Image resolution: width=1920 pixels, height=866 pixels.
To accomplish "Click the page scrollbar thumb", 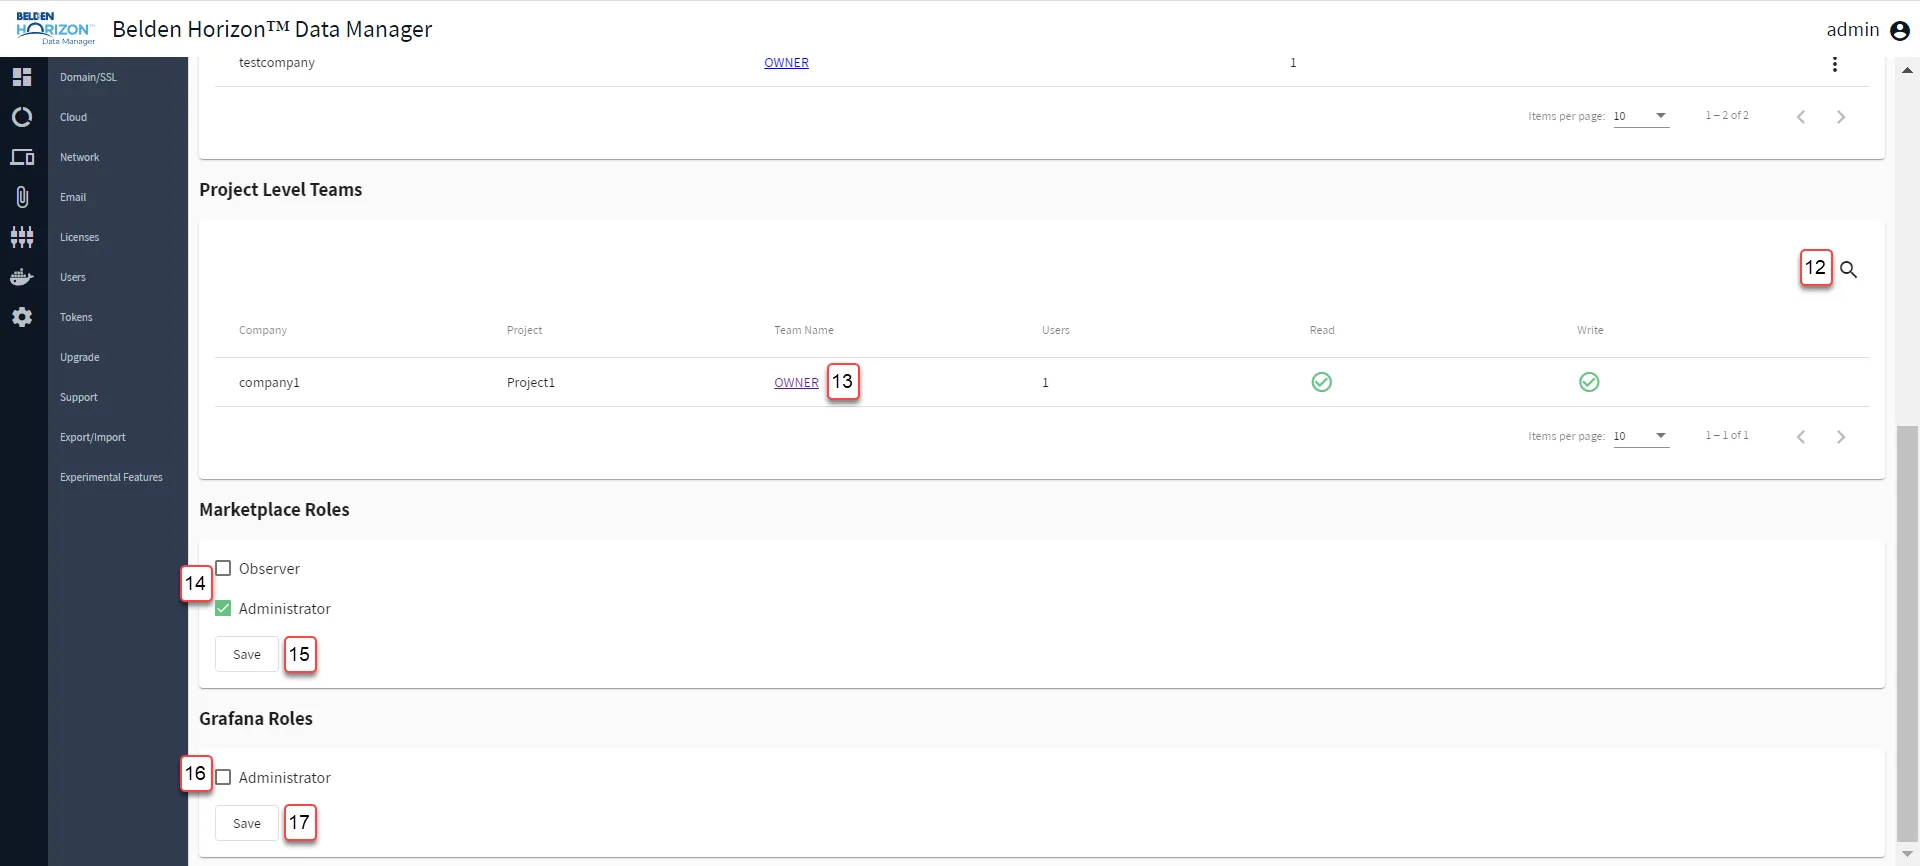I will (x=1907, y=634).
